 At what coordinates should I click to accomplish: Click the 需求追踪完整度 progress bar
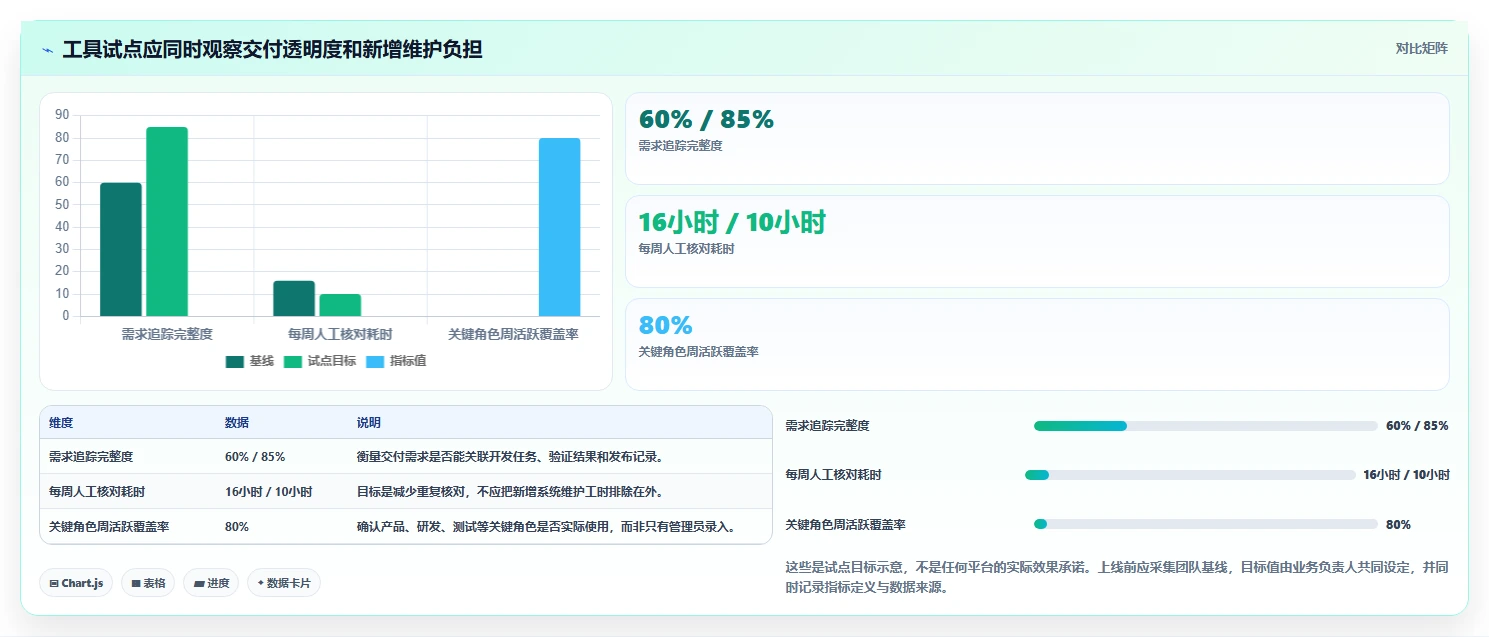tap(1206, 426)
